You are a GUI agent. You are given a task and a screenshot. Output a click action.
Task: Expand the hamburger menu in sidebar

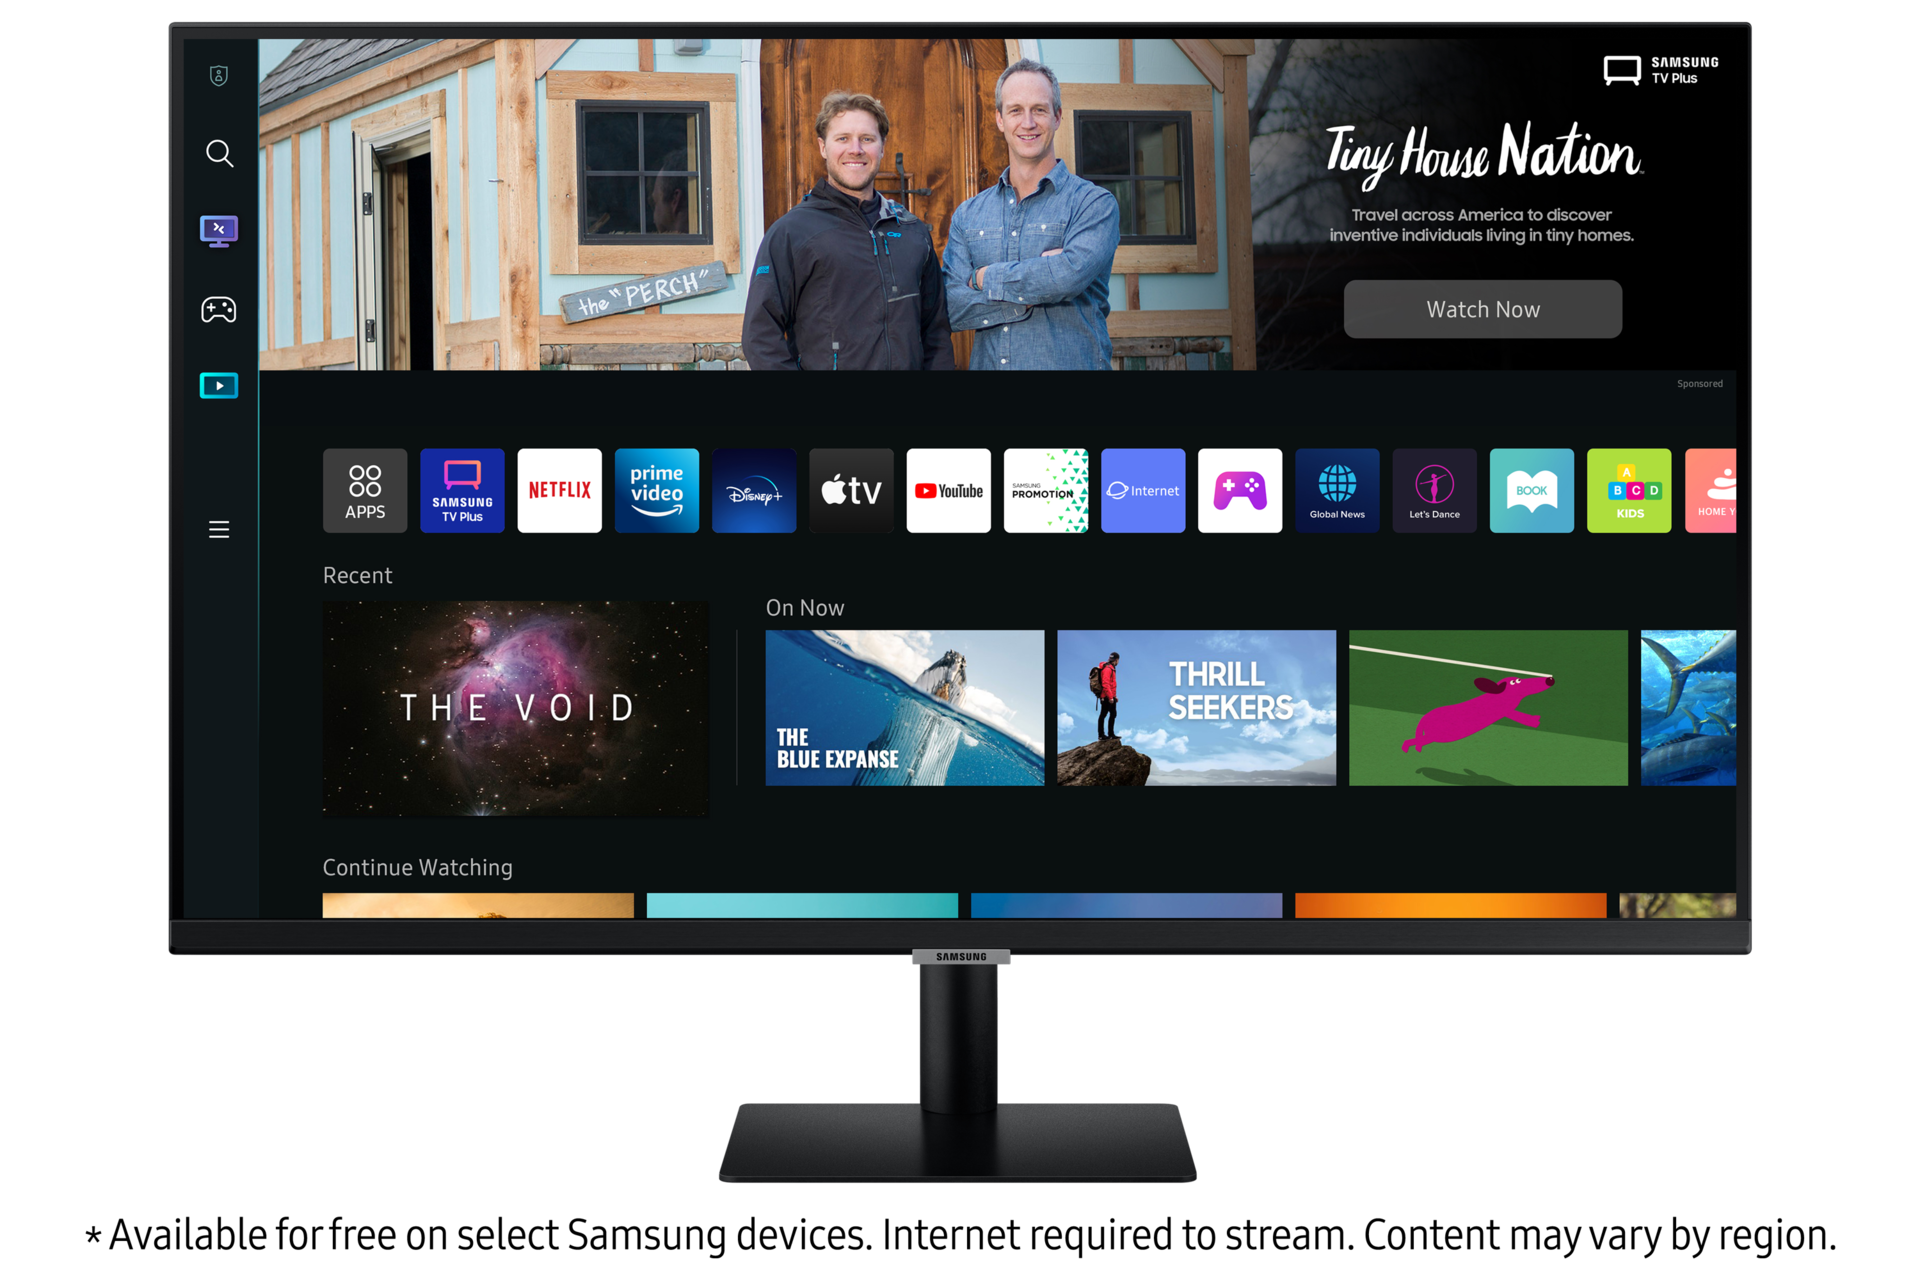pos(219,529)
